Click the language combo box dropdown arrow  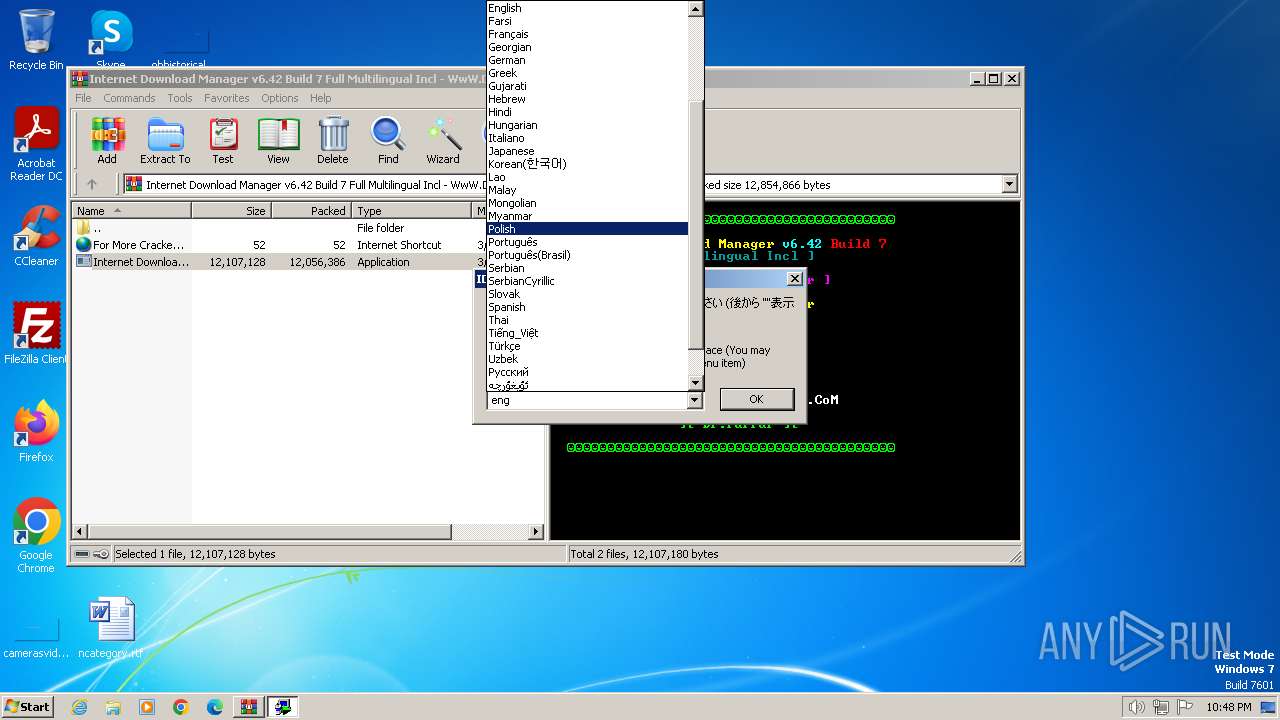(x=695, y=400)
